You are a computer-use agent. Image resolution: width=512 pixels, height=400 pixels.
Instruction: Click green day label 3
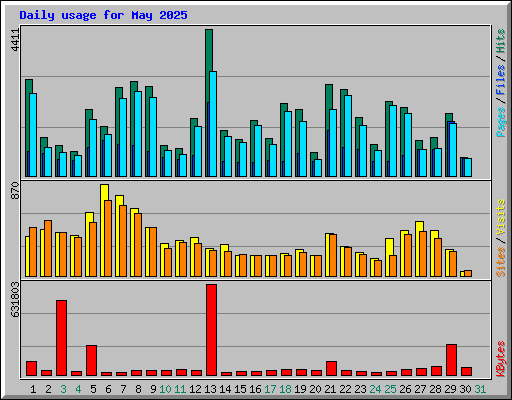(x=63, y=389)
